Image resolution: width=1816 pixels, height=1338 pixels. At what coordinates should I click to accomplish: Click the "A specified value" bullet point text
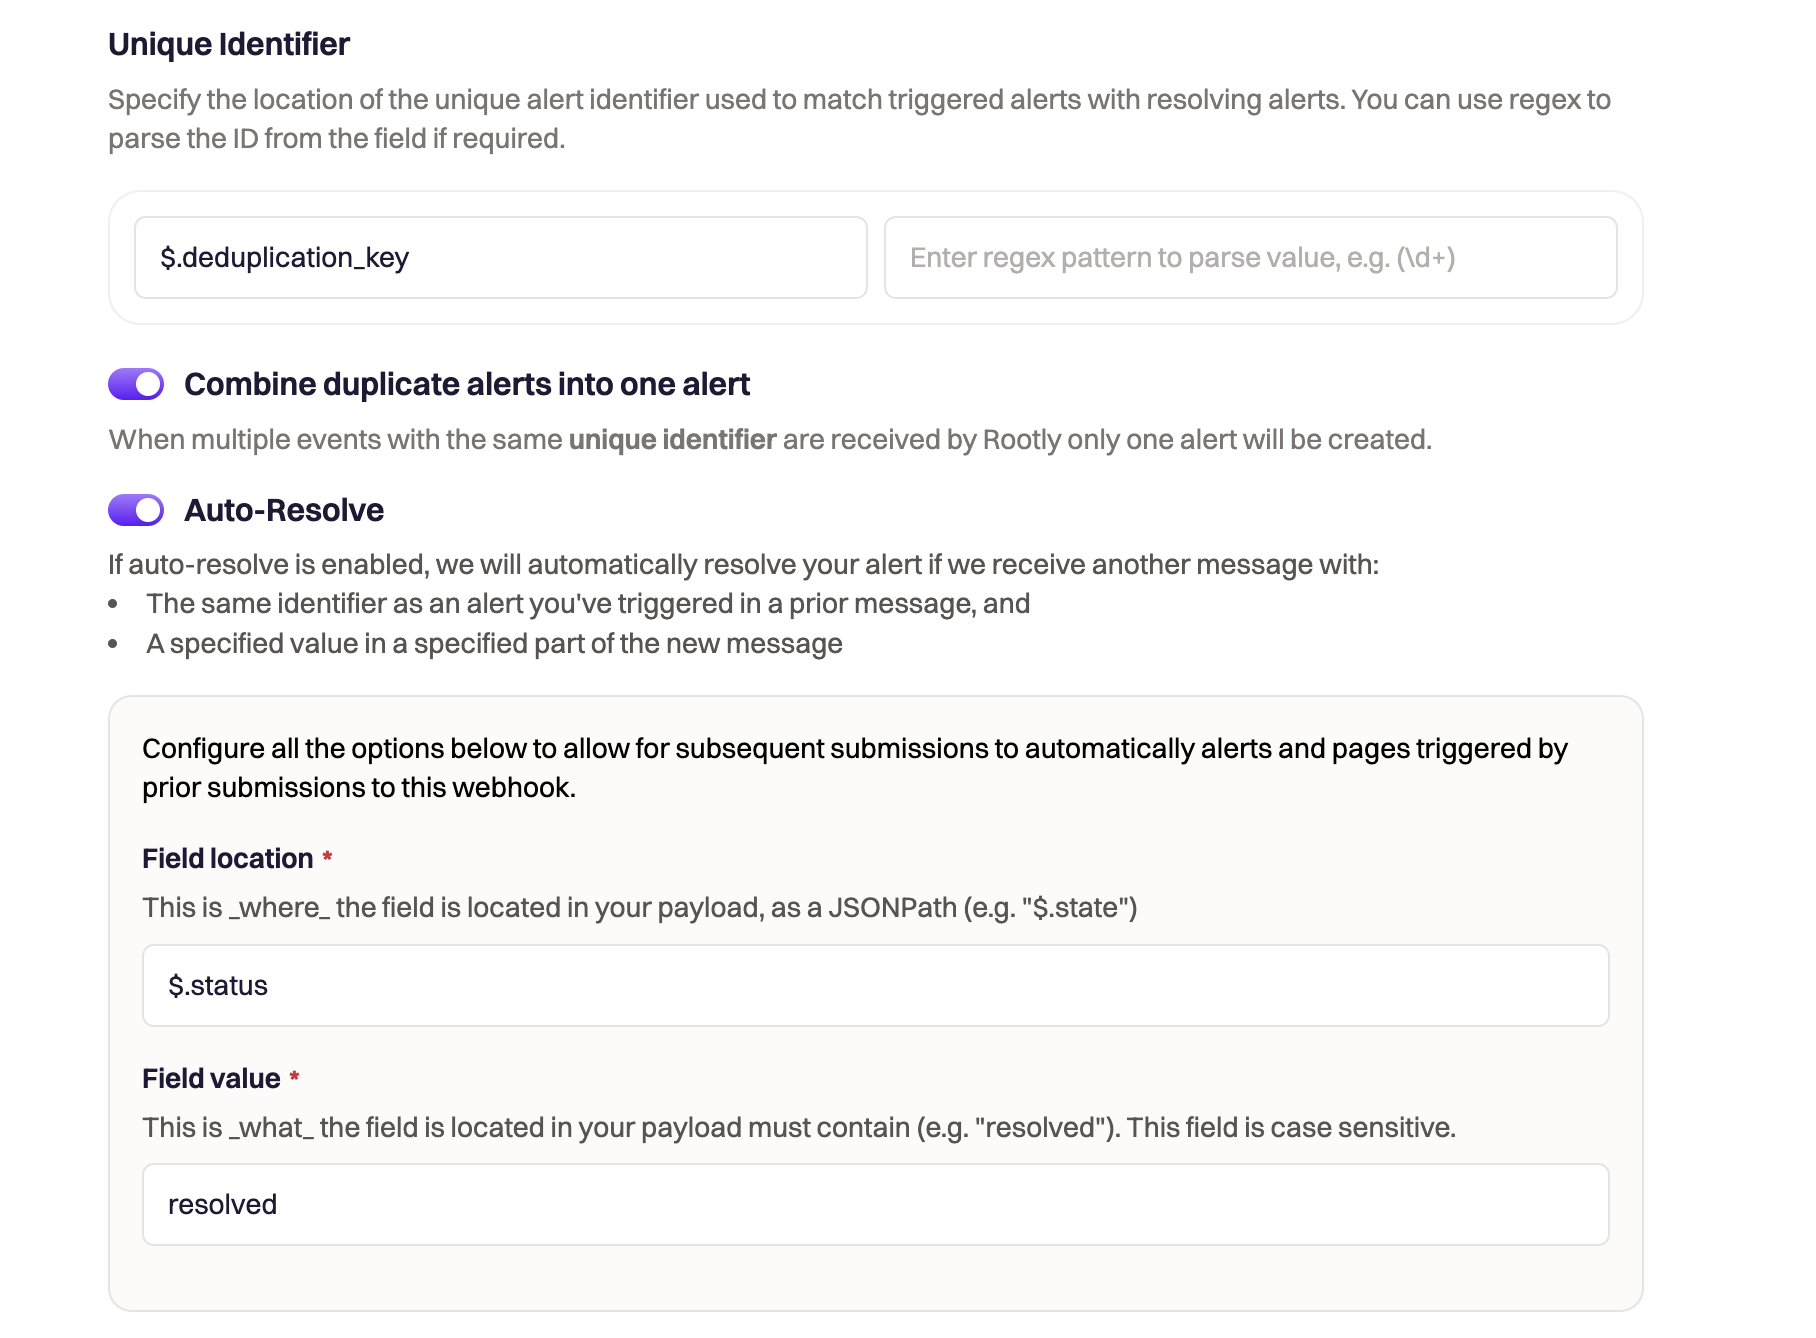point(494,644)
